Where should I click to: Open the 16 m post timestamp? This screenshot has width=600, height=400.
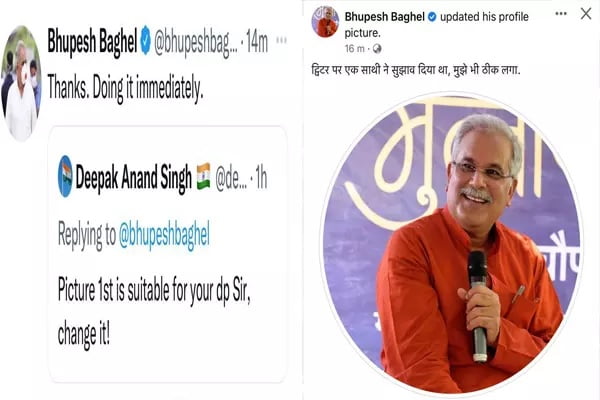(x=354, y=49)
